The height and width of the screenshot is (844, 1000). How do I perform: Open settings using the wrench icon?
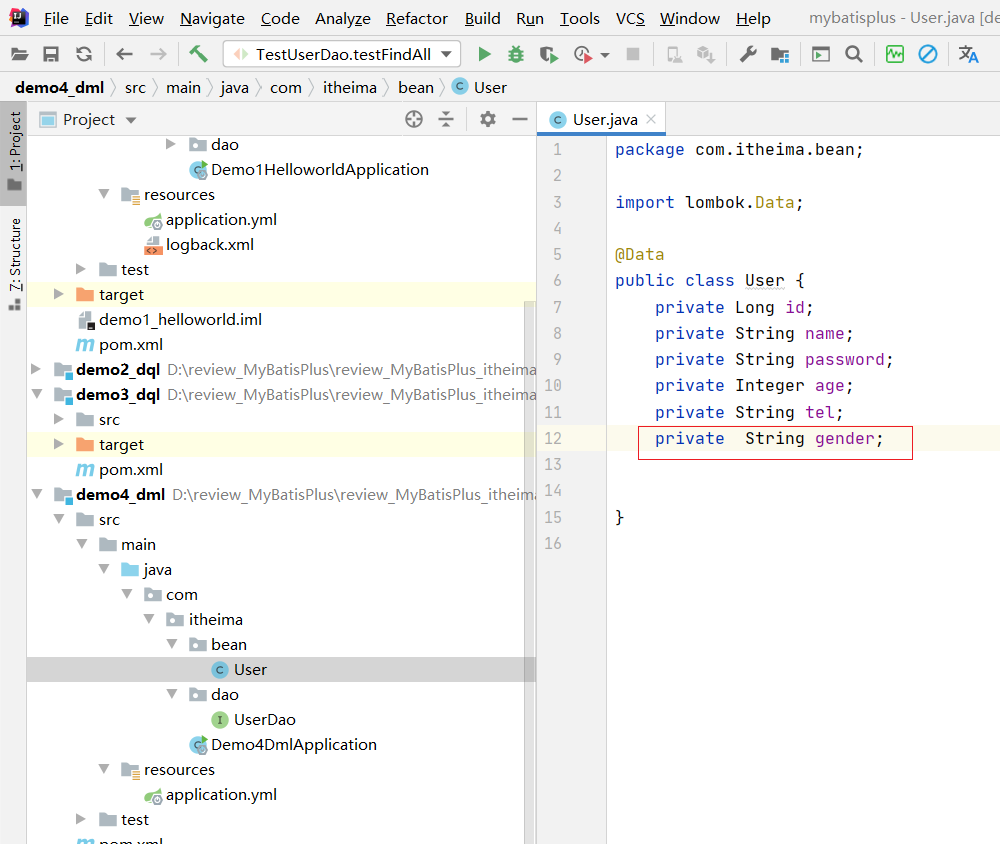tap(747, 54)
